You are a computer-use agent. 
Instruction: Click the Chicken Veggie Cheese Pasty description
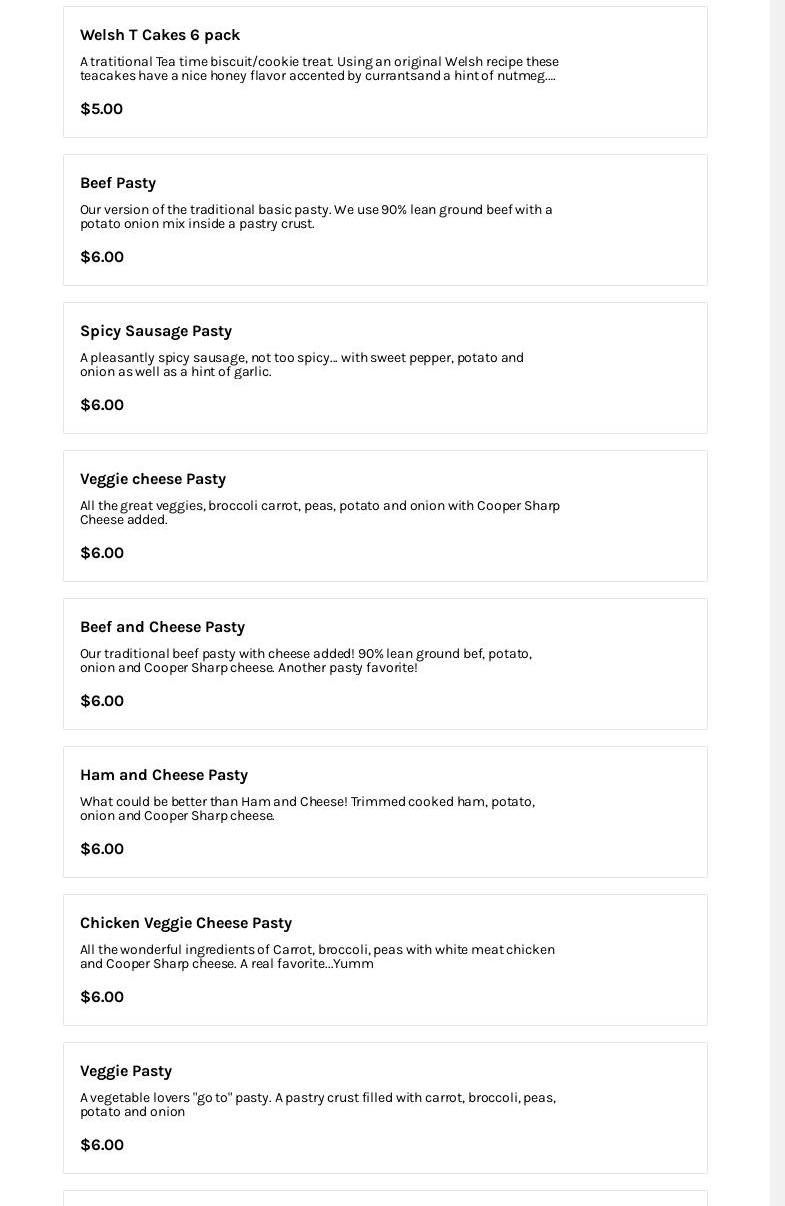pyautogui.click(x=317, y=957)
